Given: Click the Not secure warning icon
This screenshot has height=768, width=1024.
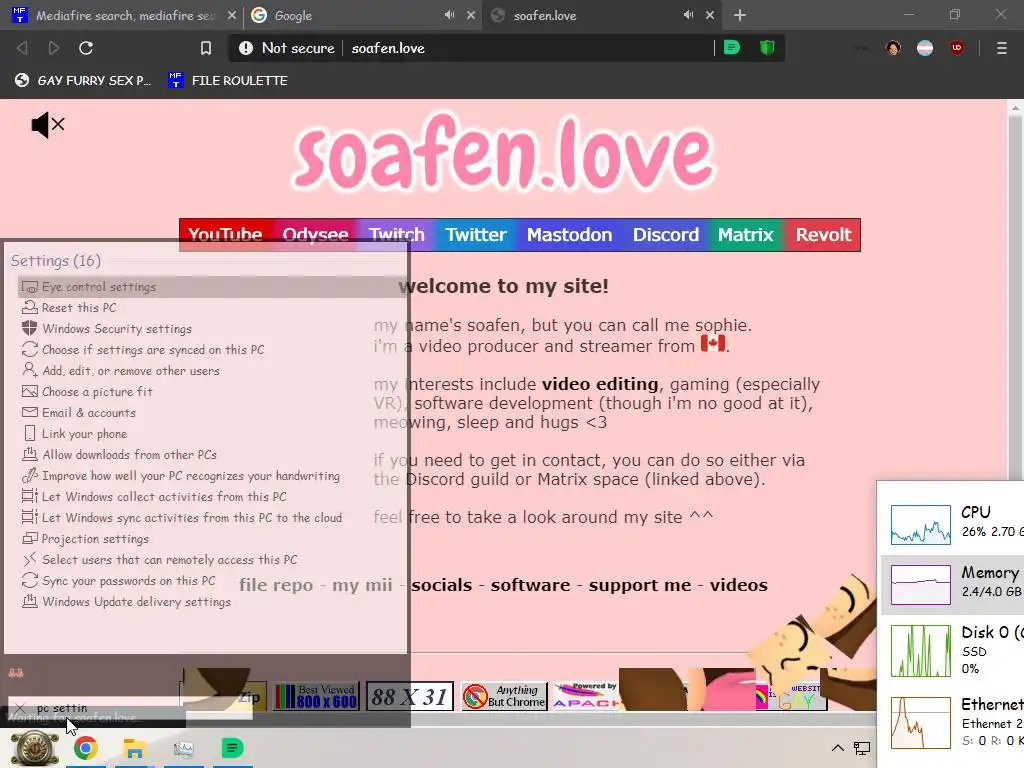Looking at the screenshot, I should coord(246,48).
